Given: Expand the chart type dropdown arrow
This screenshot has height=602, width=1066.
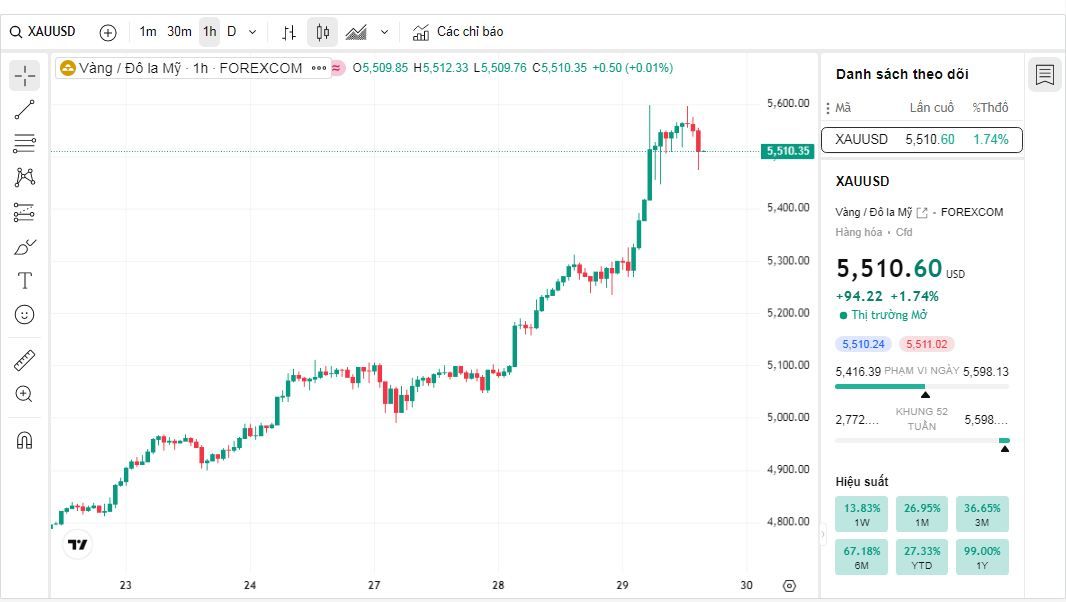Looking at the screenshot, I should click(x=384, y=32).
